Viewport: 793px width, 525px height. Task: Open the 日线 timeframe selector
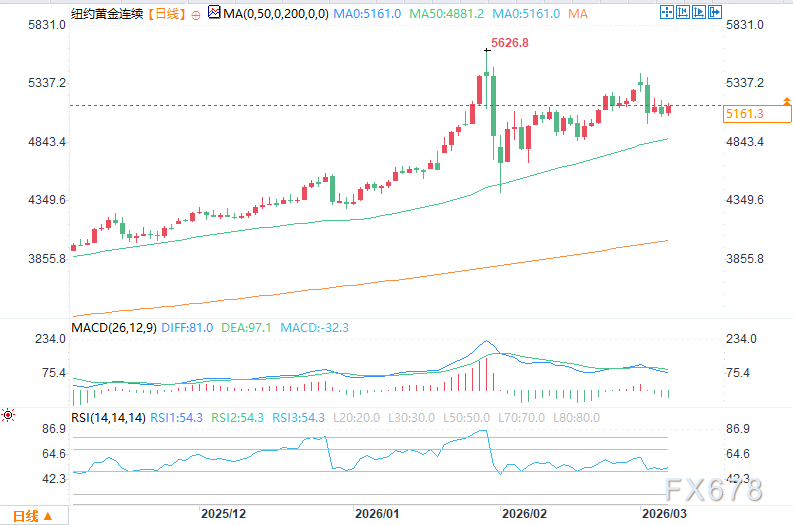166,13
